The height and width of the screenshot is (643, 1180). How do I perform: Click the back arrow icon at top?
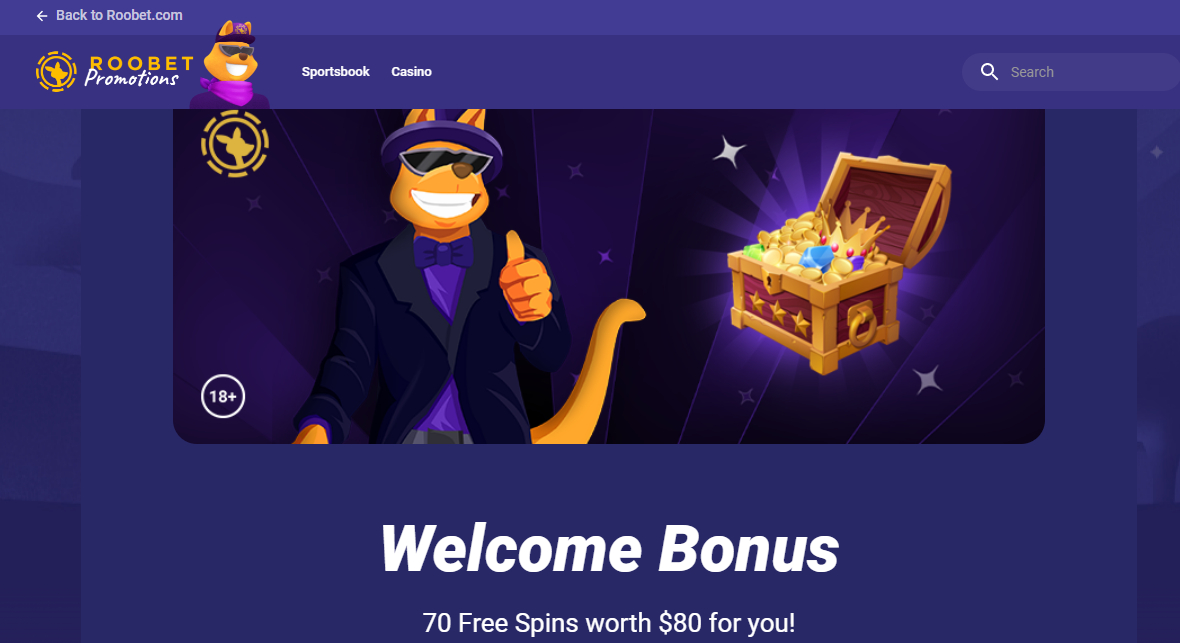pos(42,16)
